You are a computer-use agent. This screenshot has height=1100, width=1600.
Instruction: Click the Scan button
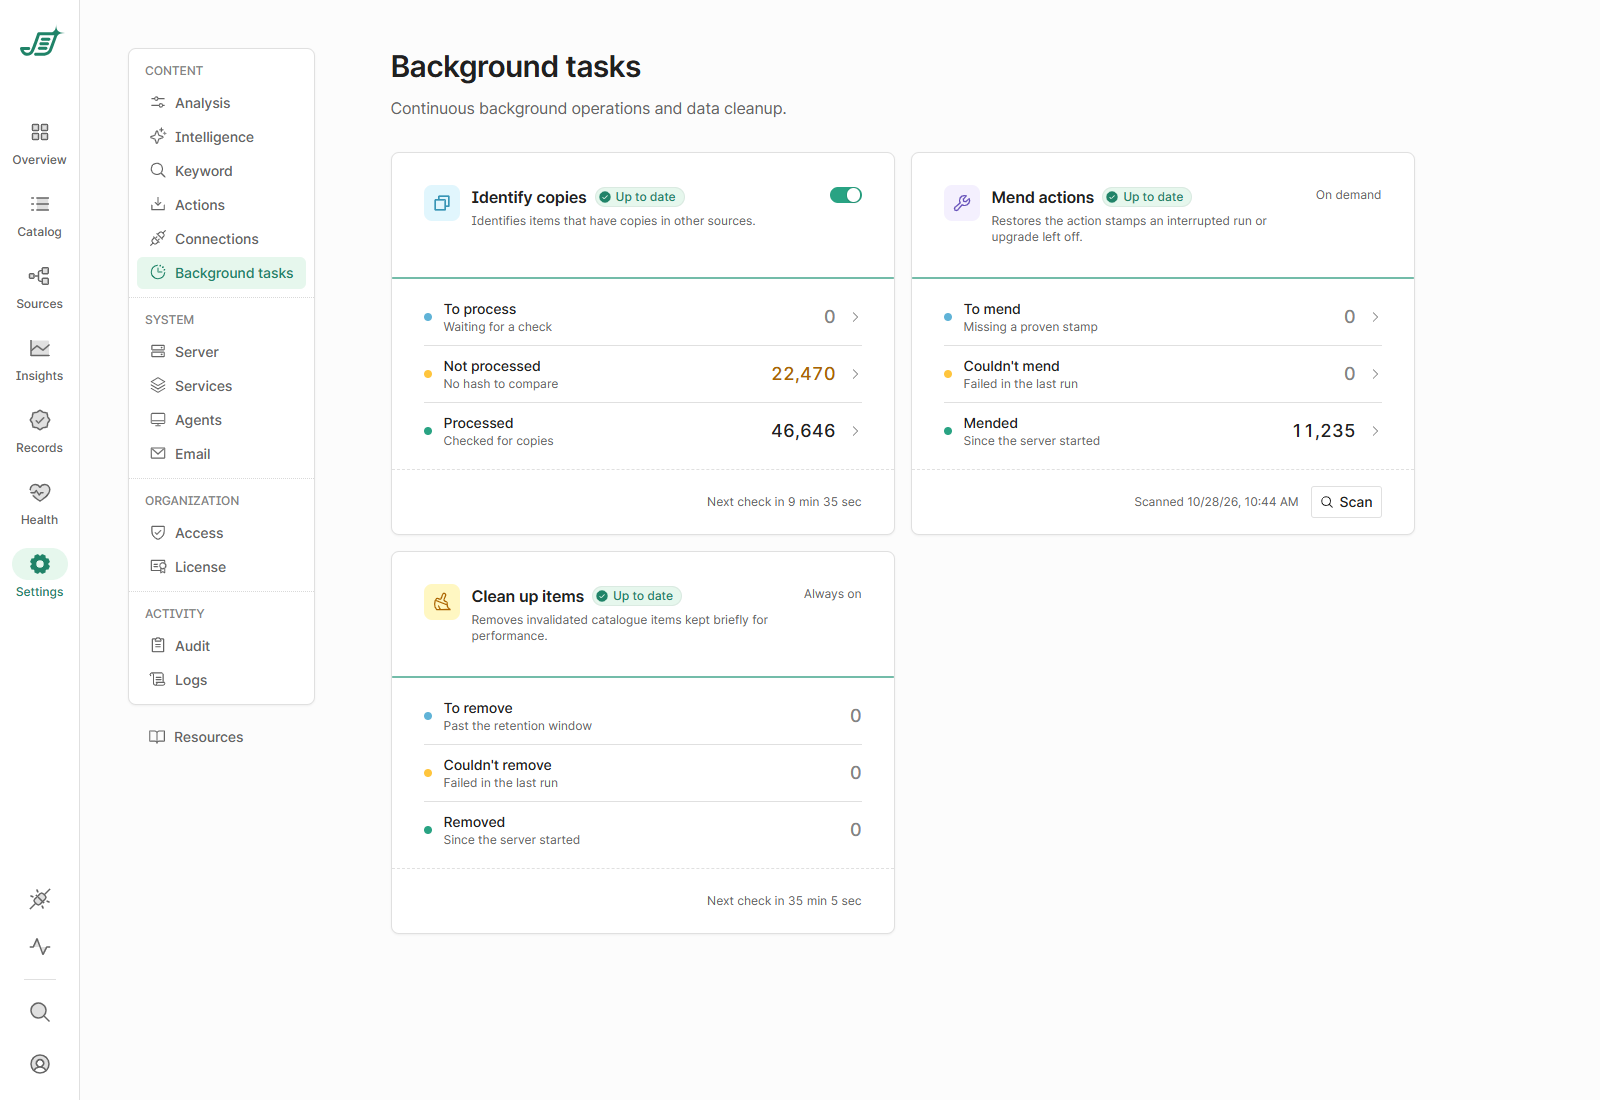[x=1346, y=502]
